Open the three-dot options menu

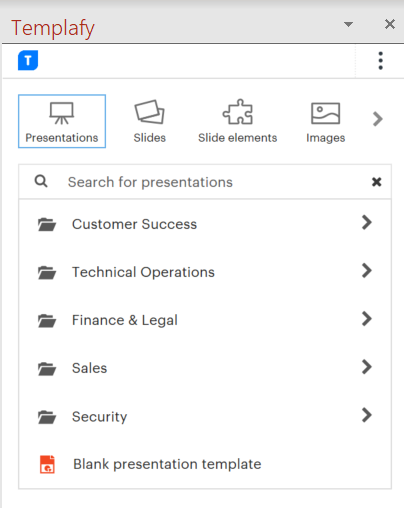[380, 61]
